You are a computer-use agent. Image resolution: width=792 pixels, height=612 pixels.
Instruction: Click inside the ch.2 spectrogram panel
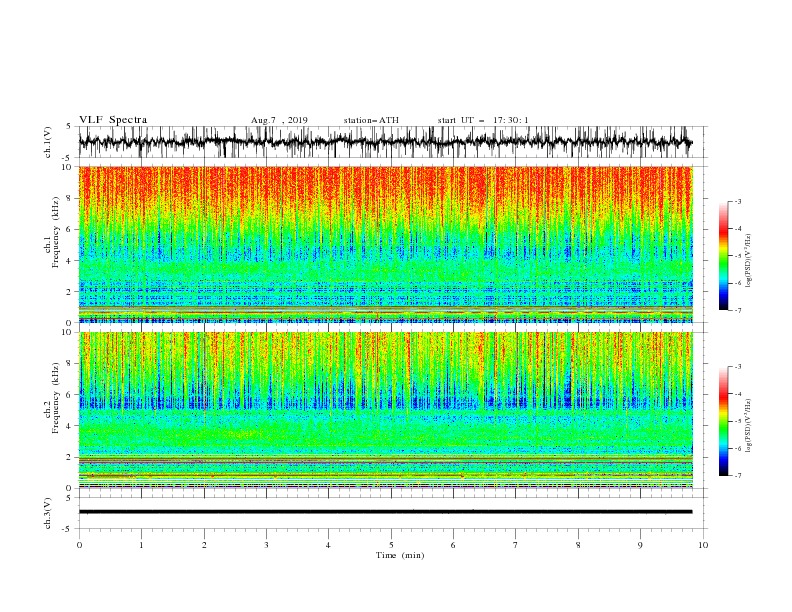(x=385, y=410)
